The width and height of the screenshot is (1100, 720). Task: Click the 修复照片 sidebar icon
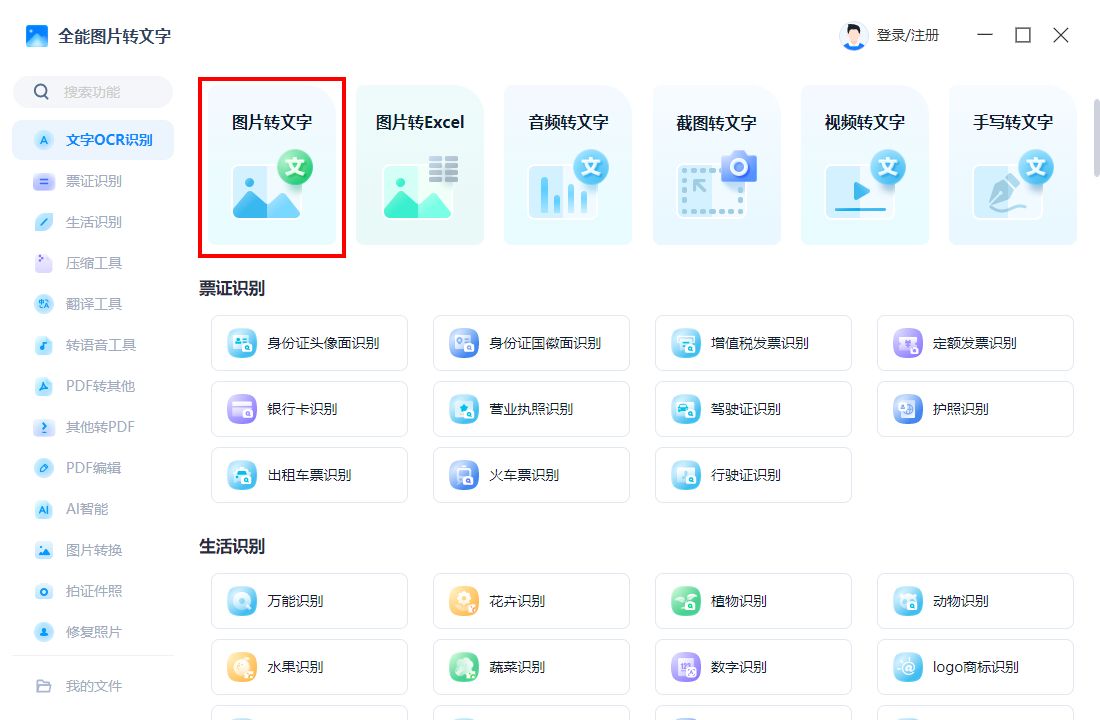pos(43,632)
